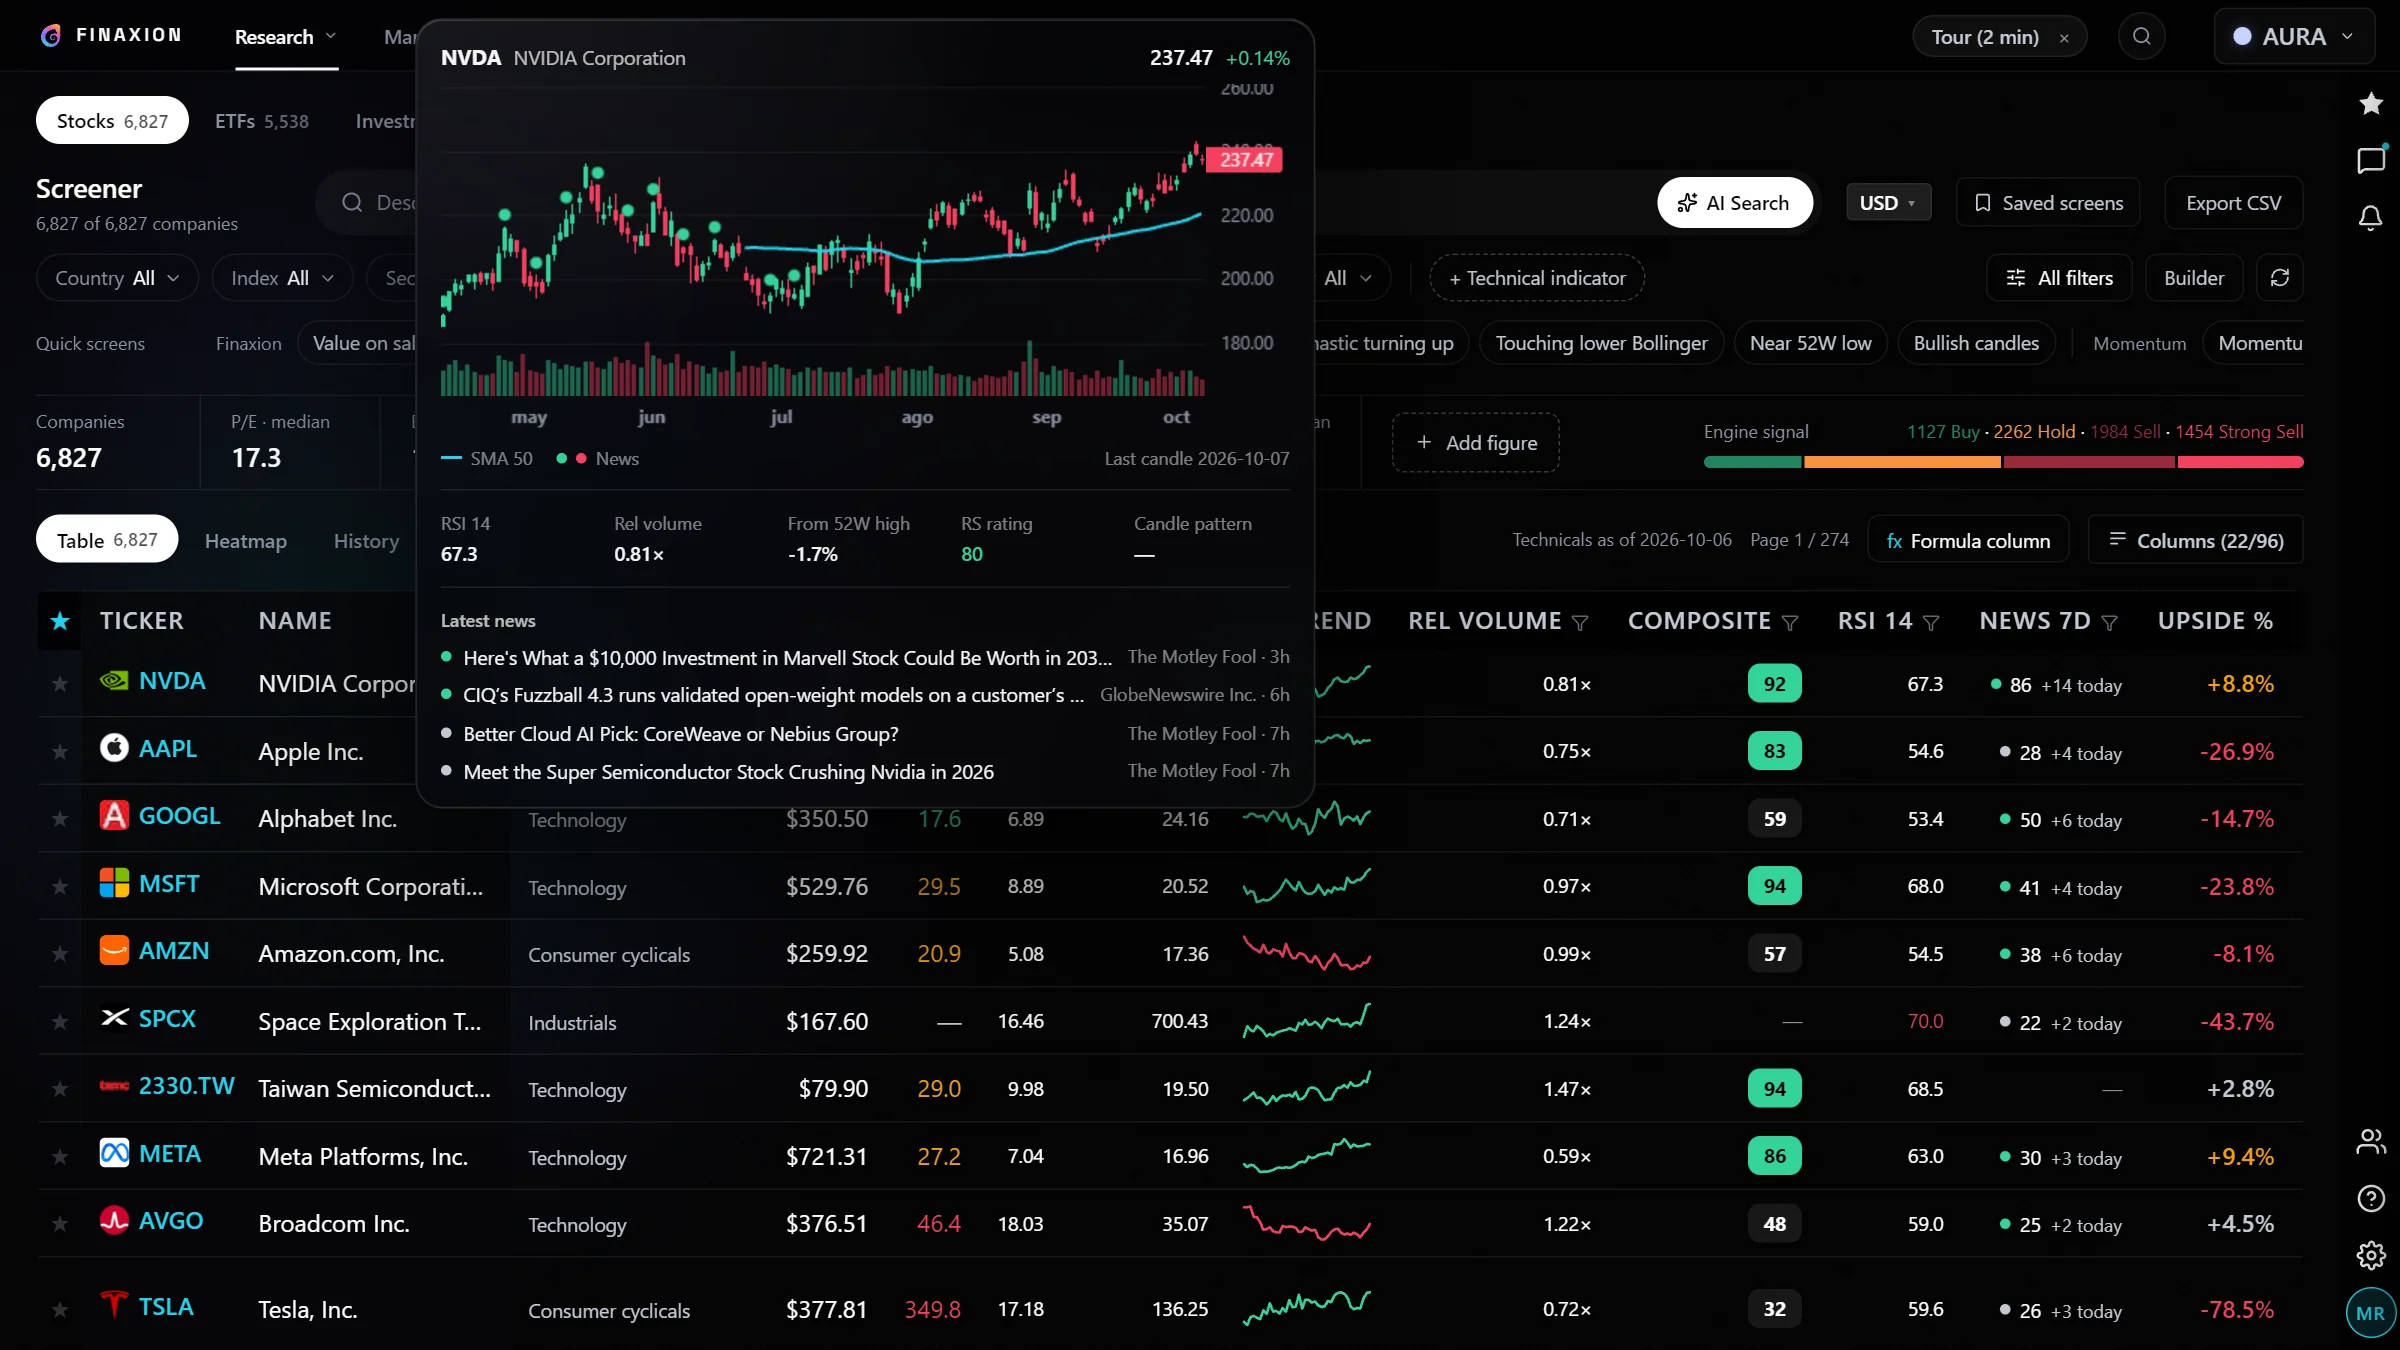This screenshot has width=2400, height=1350.
Task: Click the REL VOLUME filter funnel icon
Action: point(1580,623)
